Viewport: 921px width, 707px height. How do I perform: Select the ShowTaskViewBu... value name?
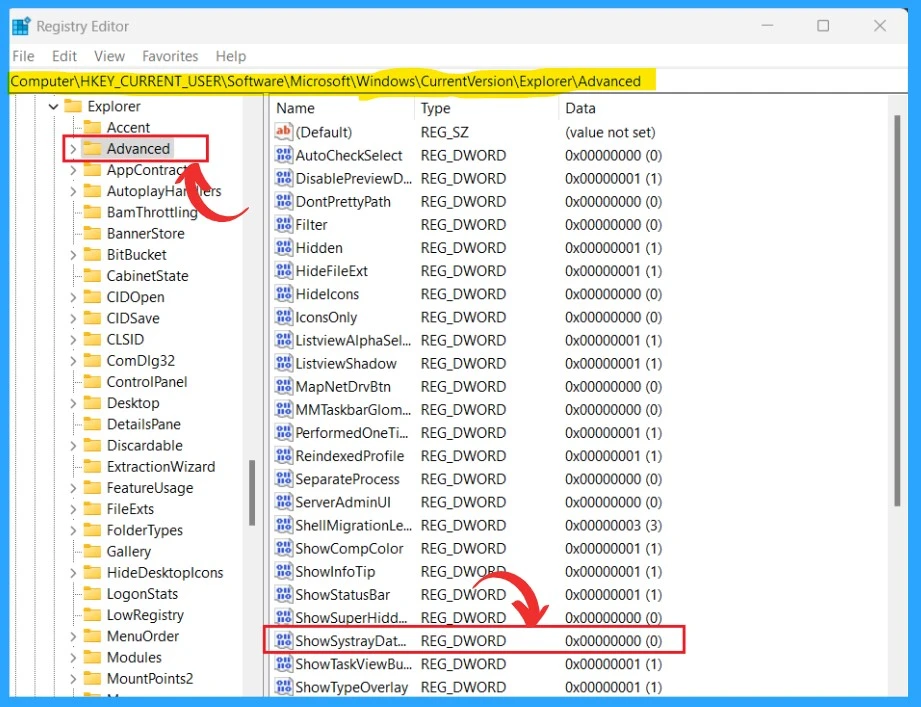click(x=354, y=664)
